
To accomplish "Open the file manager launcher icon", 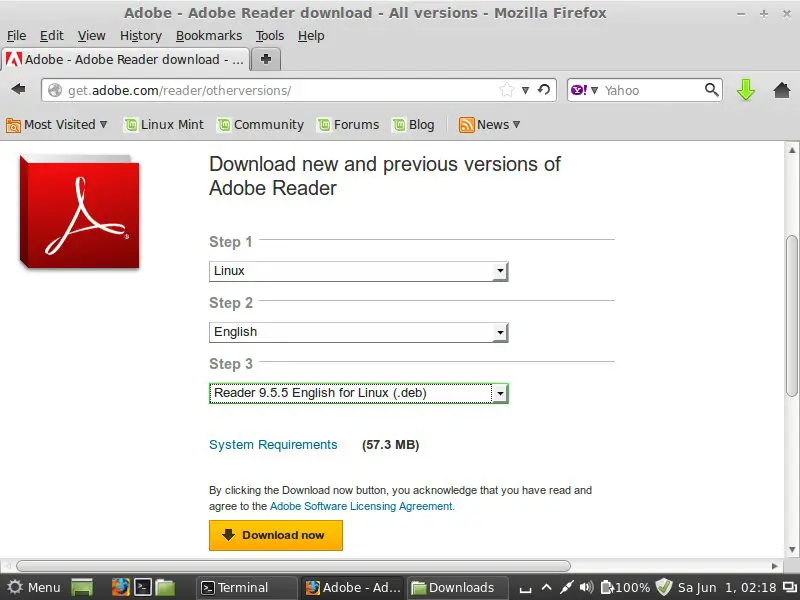I will tap(165, 588).
